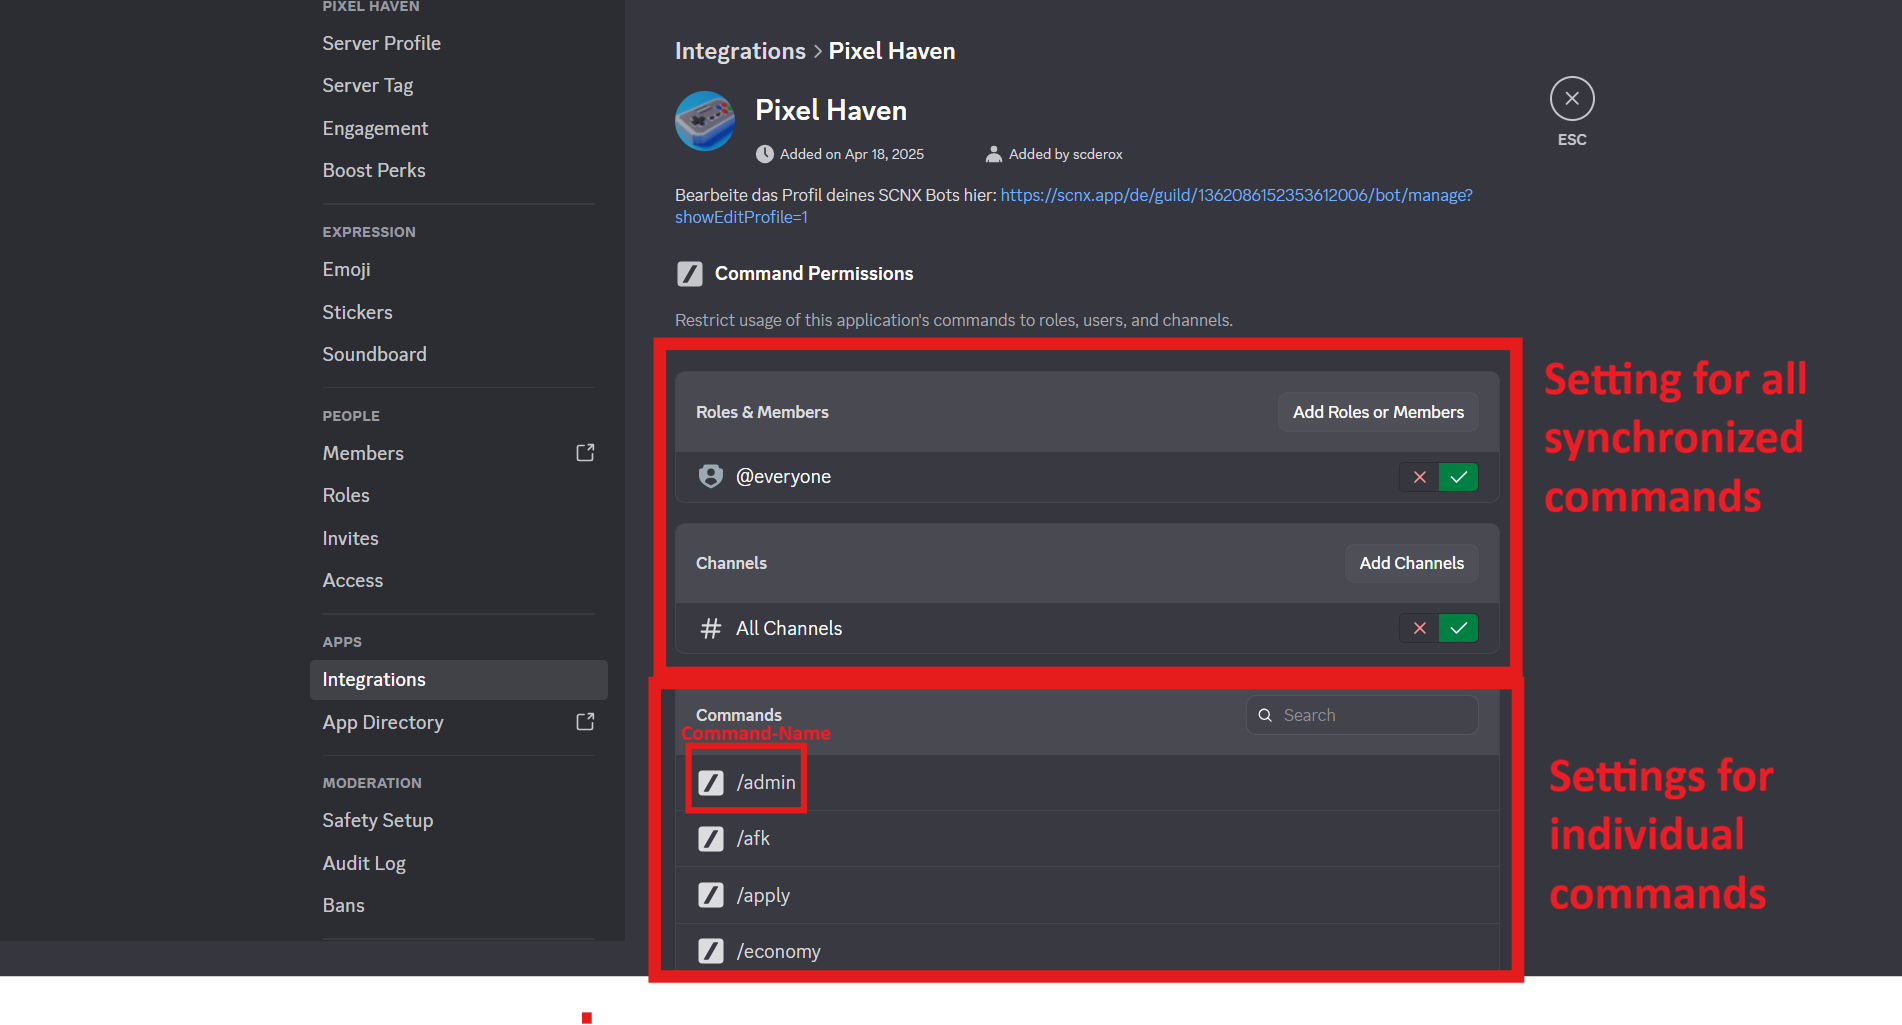Click the search magnifier in Commands panel
1902x1025 pixels.
[x=1265, y=715]
